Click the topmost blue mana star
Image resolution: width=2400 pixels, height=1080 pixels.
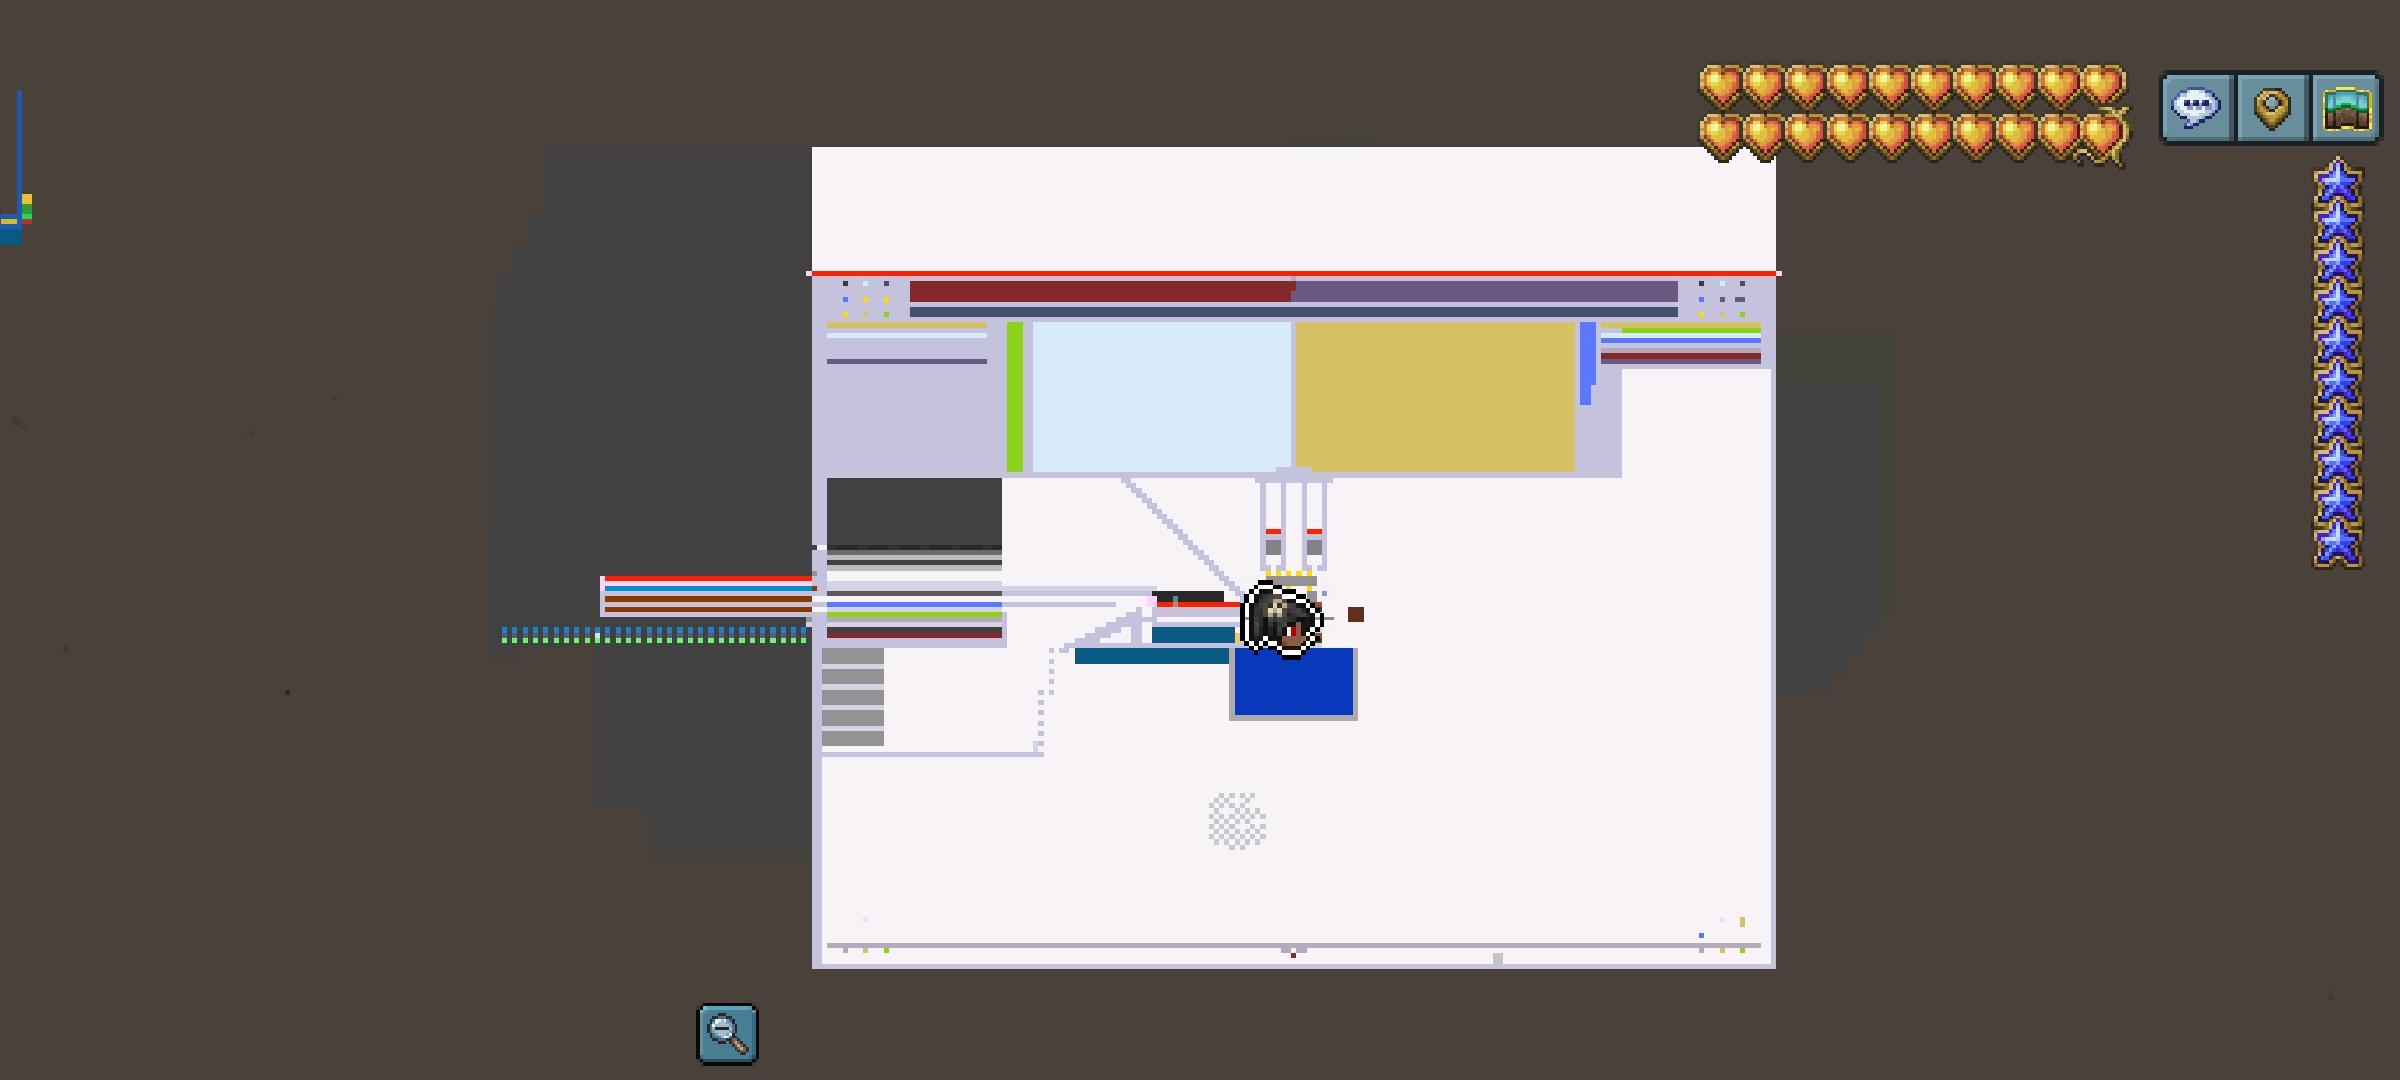point(2338,182)
